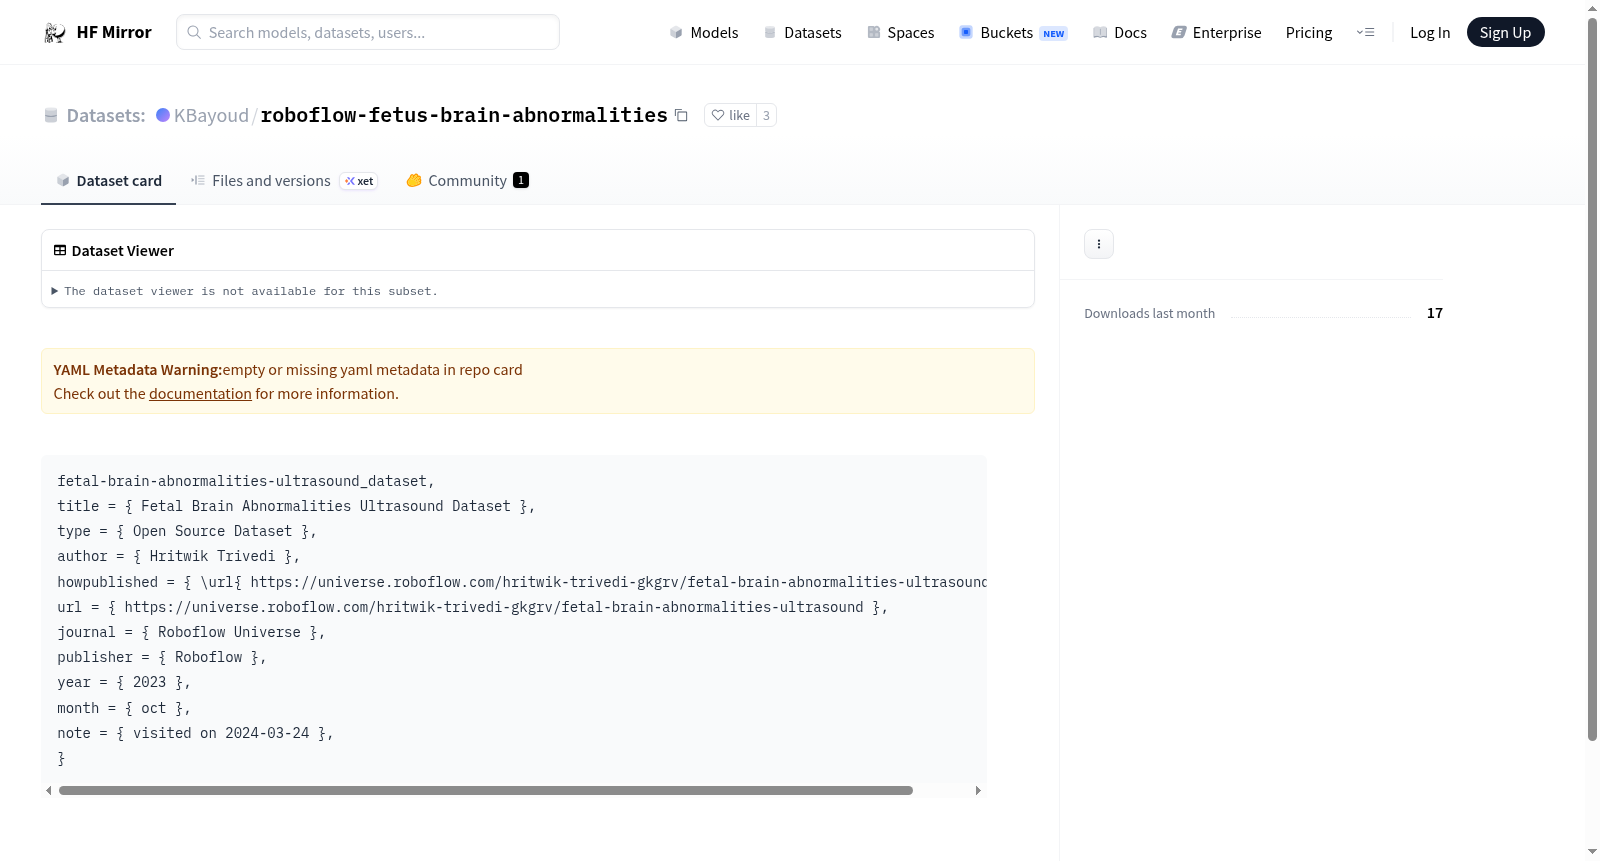Click the Community discussion count badge
Screen dimensions: 1600x861
[521, 180]
